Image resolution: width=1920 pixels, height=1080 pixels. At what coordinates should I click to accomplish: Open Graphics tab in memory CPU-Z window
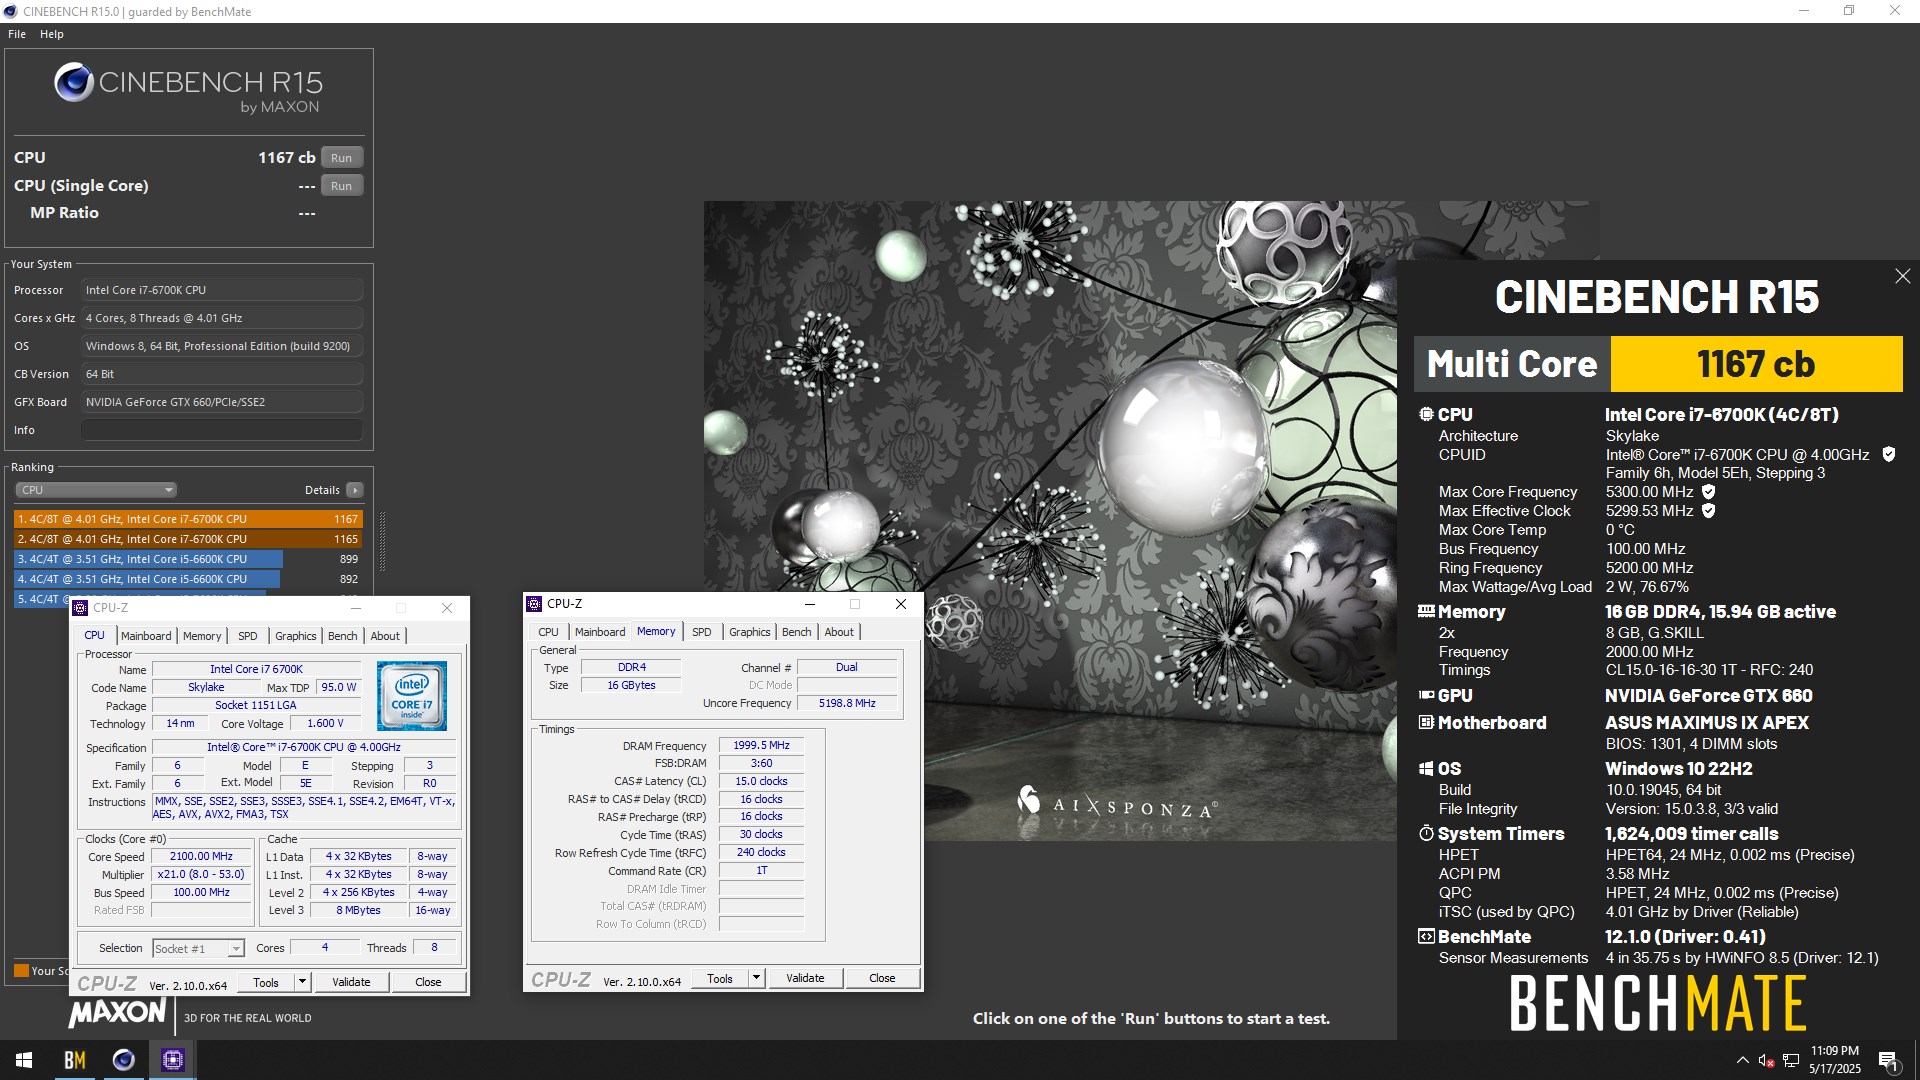(x=749, y=632)
